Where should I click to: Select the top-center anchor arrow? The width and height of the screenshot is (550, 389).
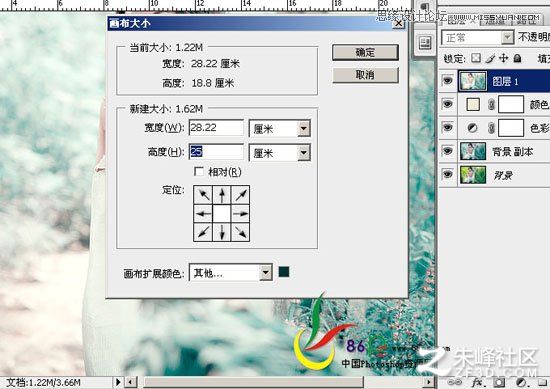pos(222,195)
